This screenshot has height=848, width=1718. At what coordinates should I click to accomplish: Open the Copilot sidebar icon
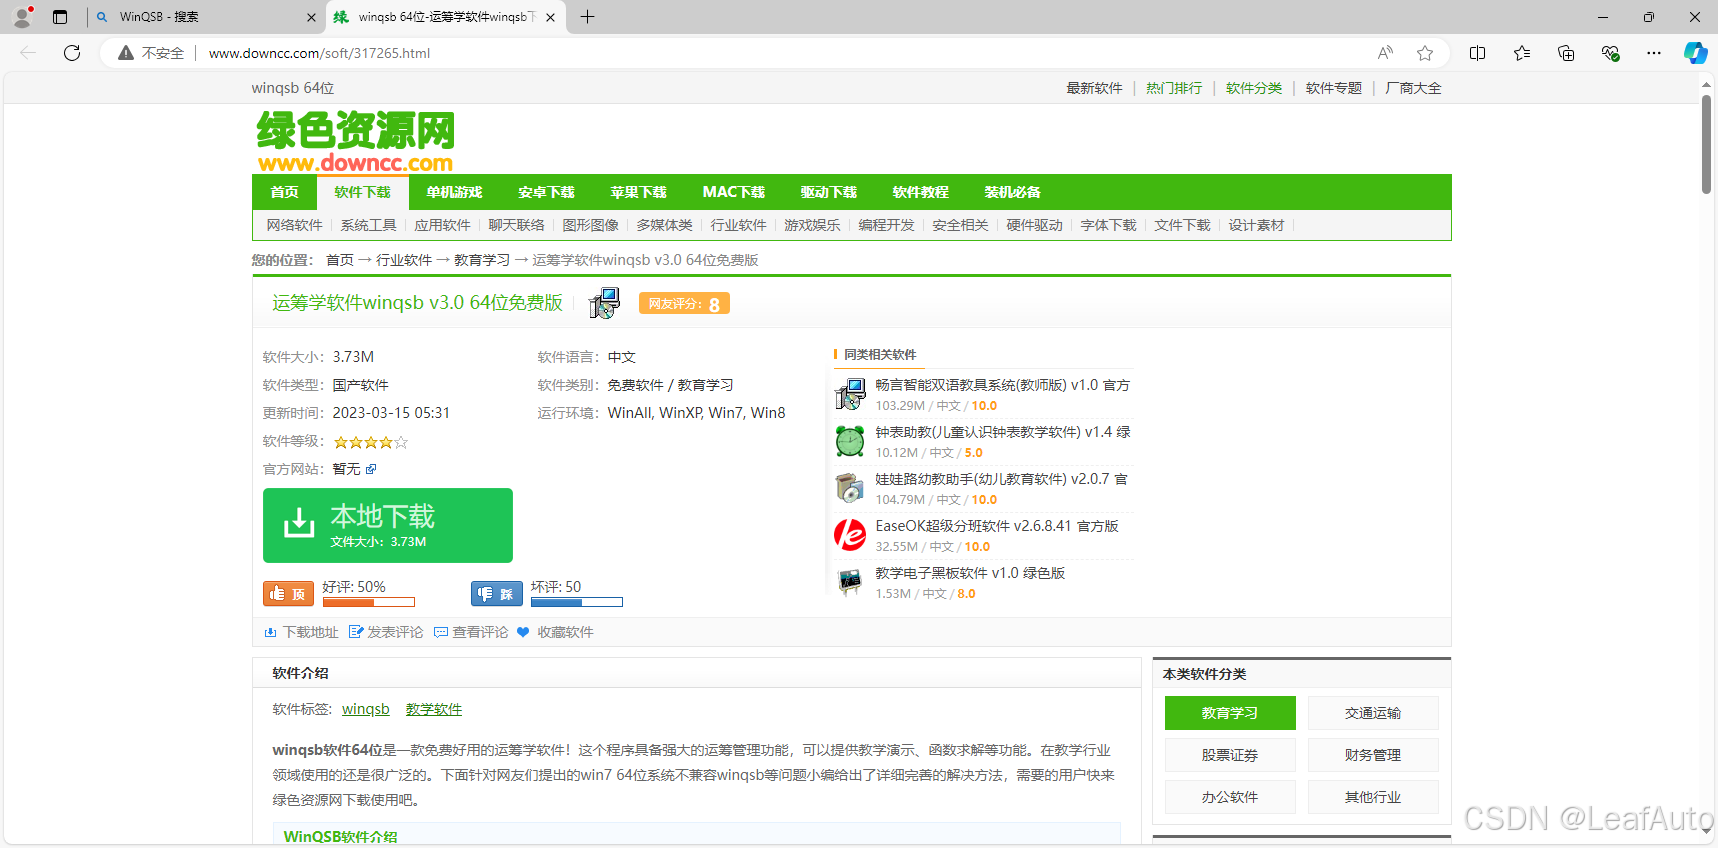pyautogui.click(x=1695, y=53)
